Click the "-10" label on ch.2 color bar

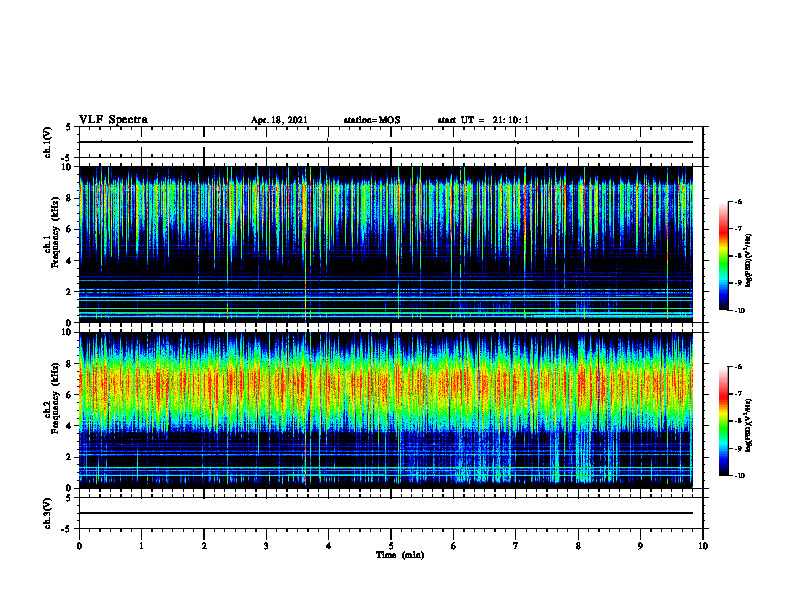tap(739, 476)
